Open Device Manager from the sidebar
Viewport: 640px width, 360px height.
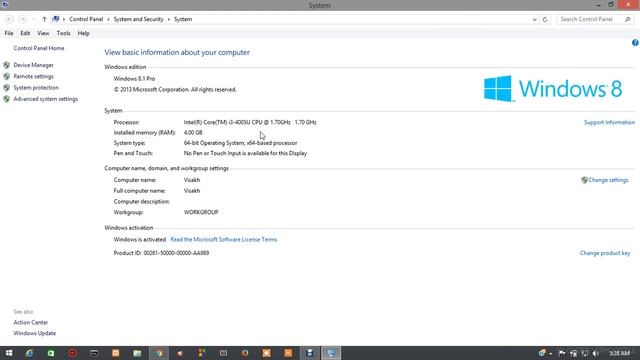click(33, 65)
